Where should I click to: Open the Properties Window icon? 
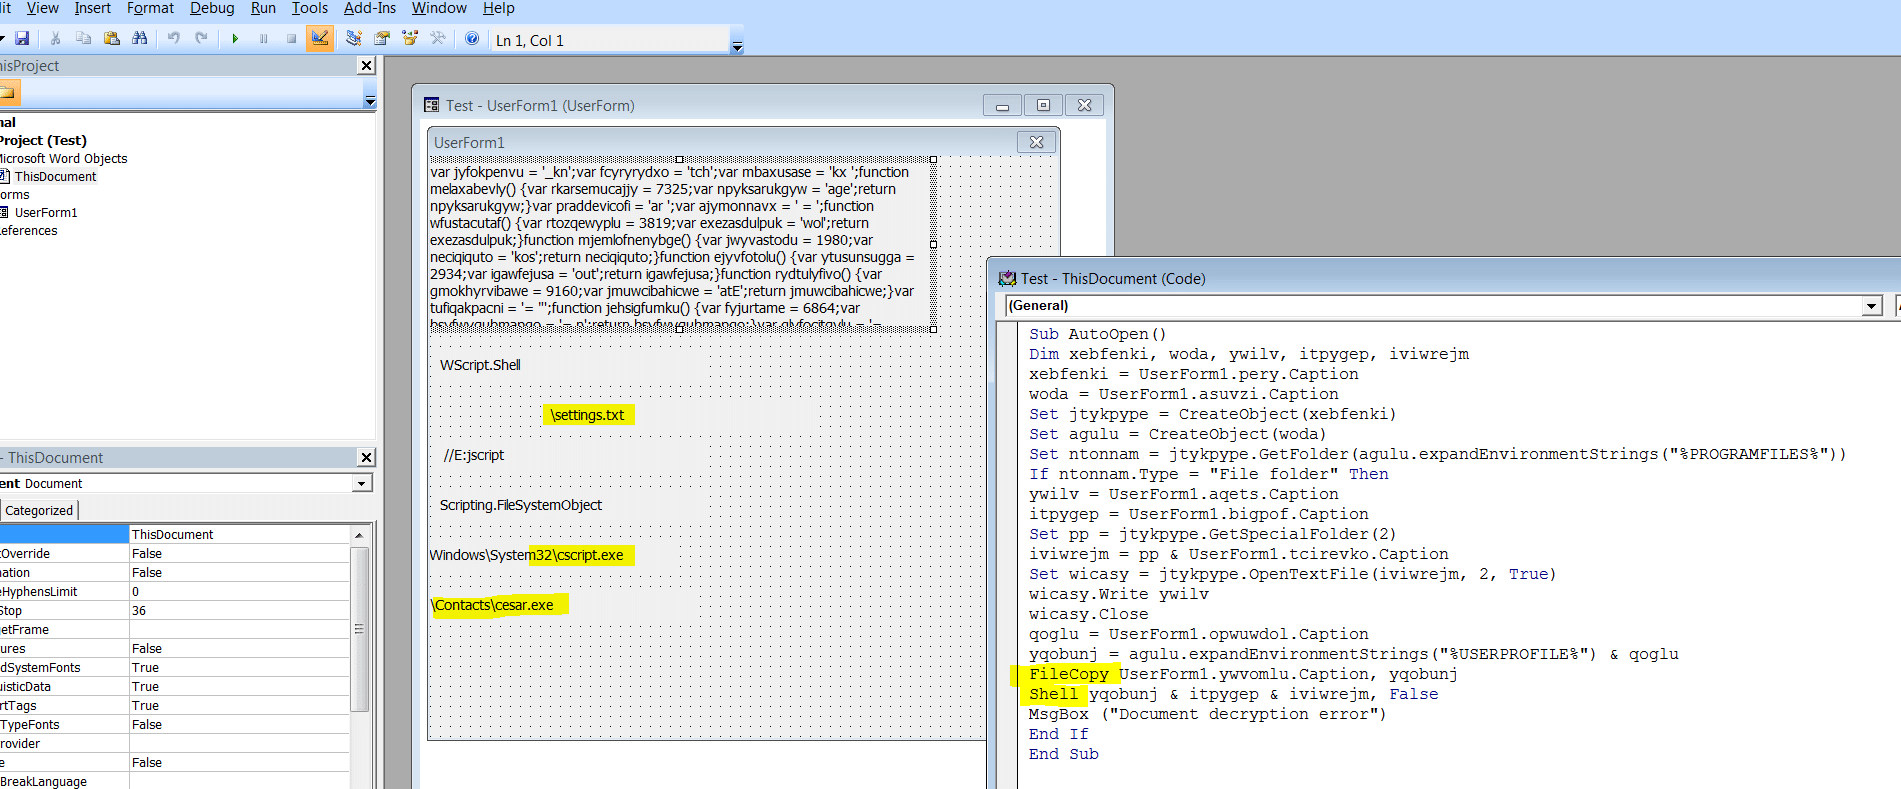[381, 39]
